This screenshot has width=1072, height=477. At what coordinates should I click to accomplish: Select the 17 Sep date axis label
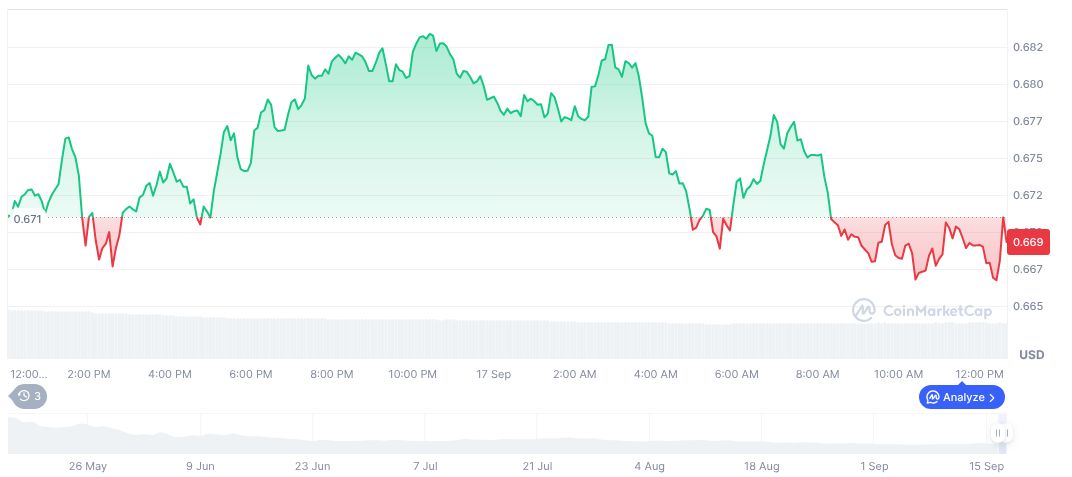494,374
